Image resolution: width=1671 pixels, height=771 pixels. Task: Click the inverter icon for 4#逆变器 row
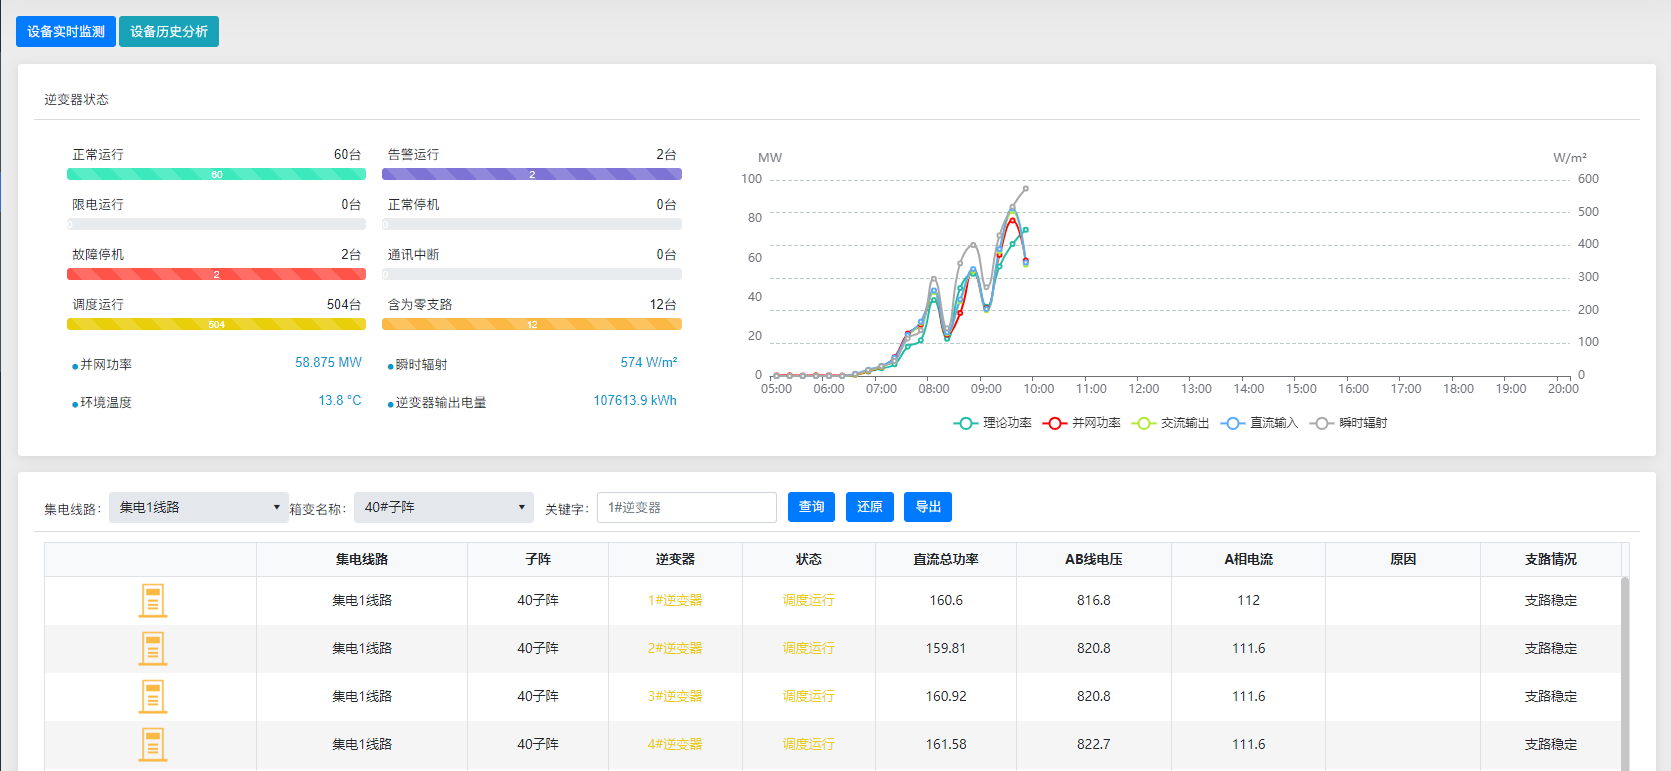(153, 744)
